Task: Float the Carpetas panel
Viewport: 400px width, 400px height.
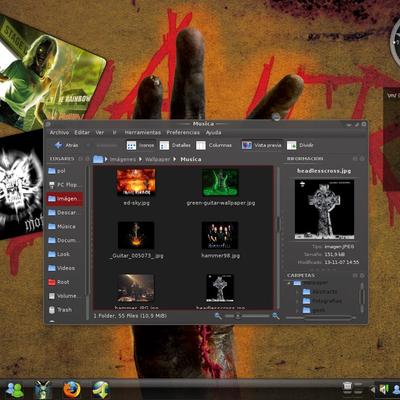Action: tap(355, 276)
